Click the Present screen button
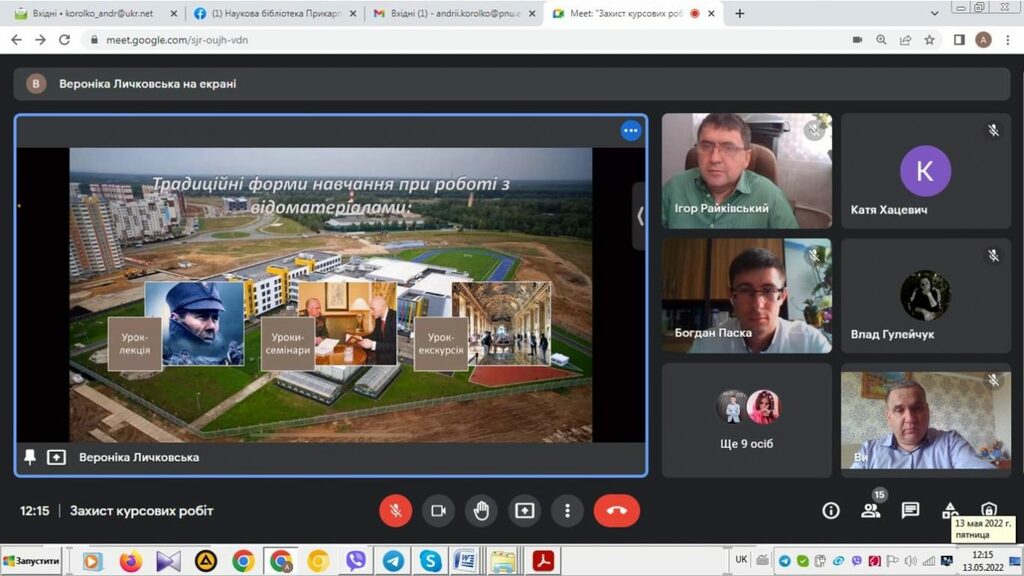This screenshot has height=576, width=1024. click(x=524, y=510)
